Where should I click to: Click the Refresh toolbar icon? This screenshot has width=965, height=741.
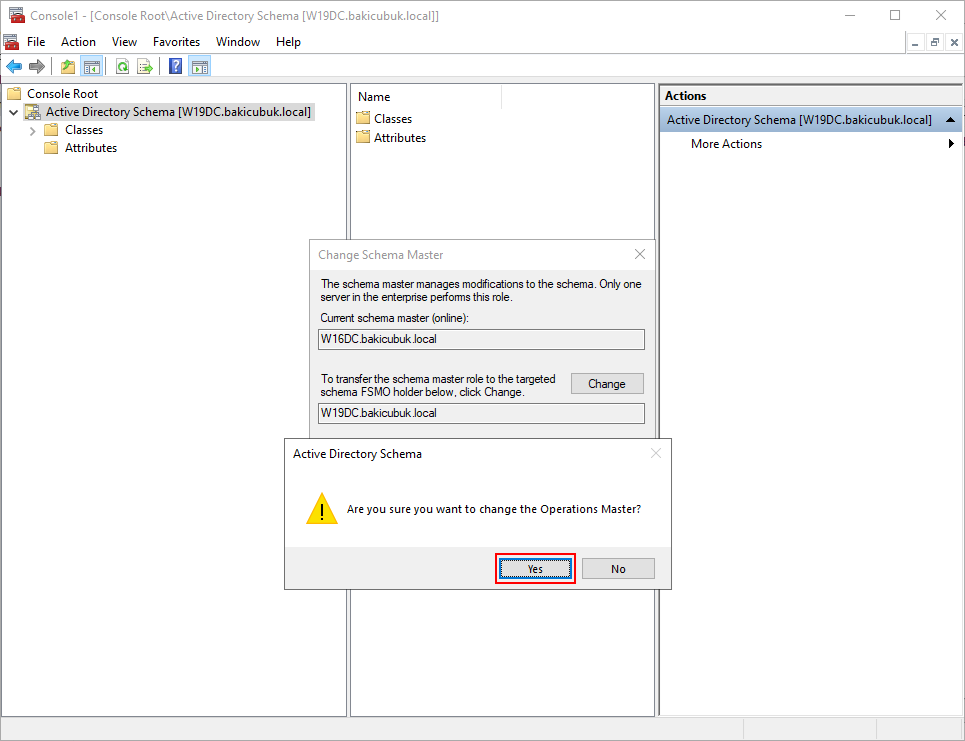click(122, 66)
